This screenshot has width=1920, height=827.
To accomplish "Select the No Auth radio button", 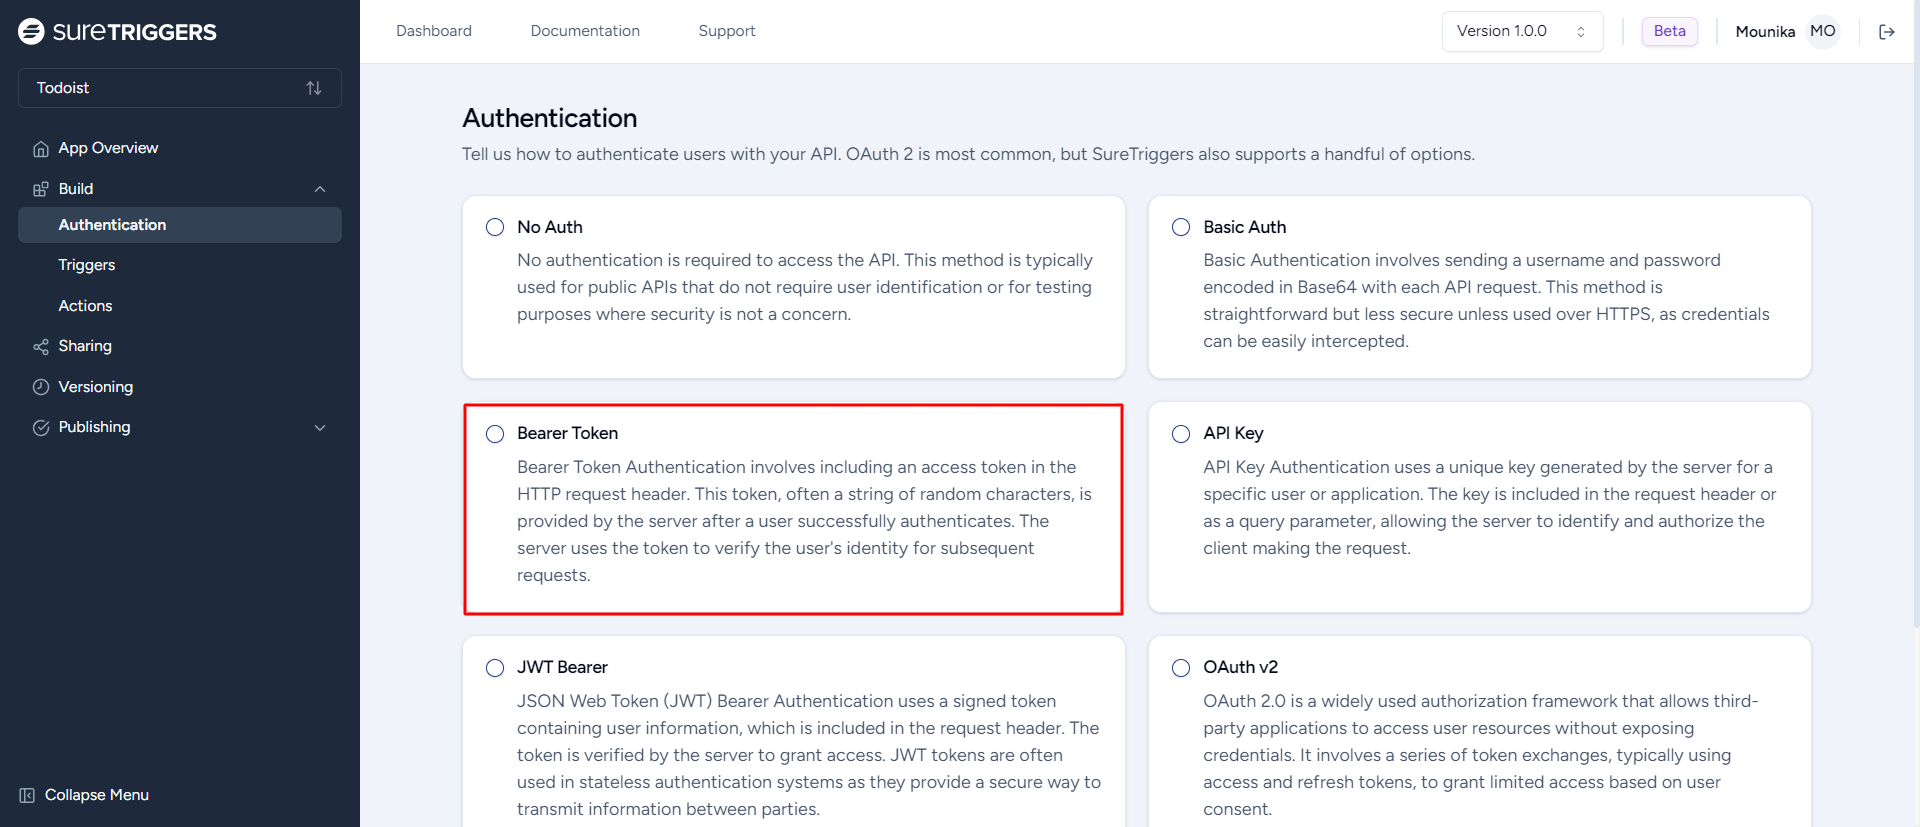I will click(x=495, y=227).
